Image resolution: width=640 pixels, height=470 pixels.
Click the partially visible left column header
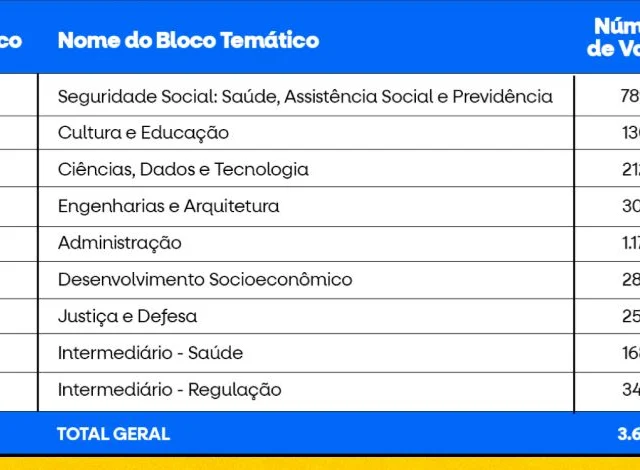(x=11, y=40)
